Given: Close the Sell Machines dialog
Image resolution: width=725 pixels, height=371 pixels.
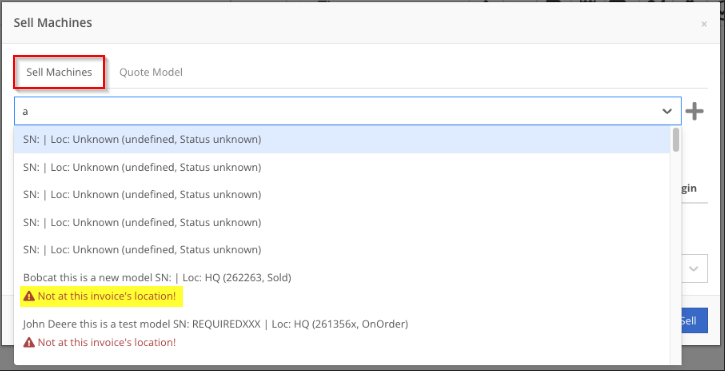Looking at the screenshot, I should pos(704,24).
